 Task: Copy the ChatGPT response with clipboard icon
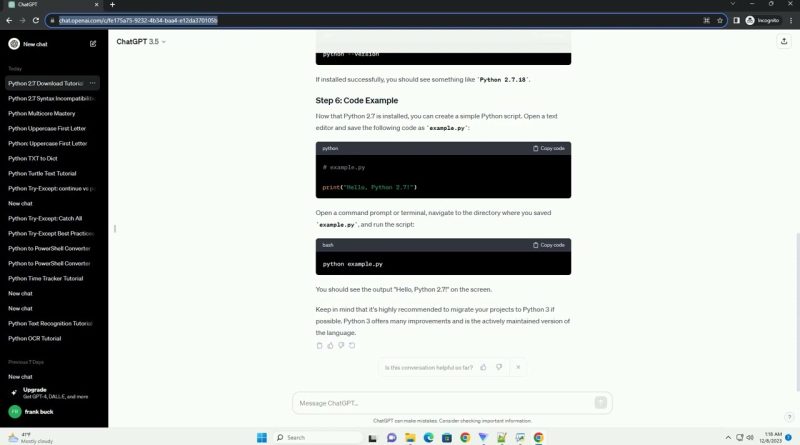pos(319,345)
